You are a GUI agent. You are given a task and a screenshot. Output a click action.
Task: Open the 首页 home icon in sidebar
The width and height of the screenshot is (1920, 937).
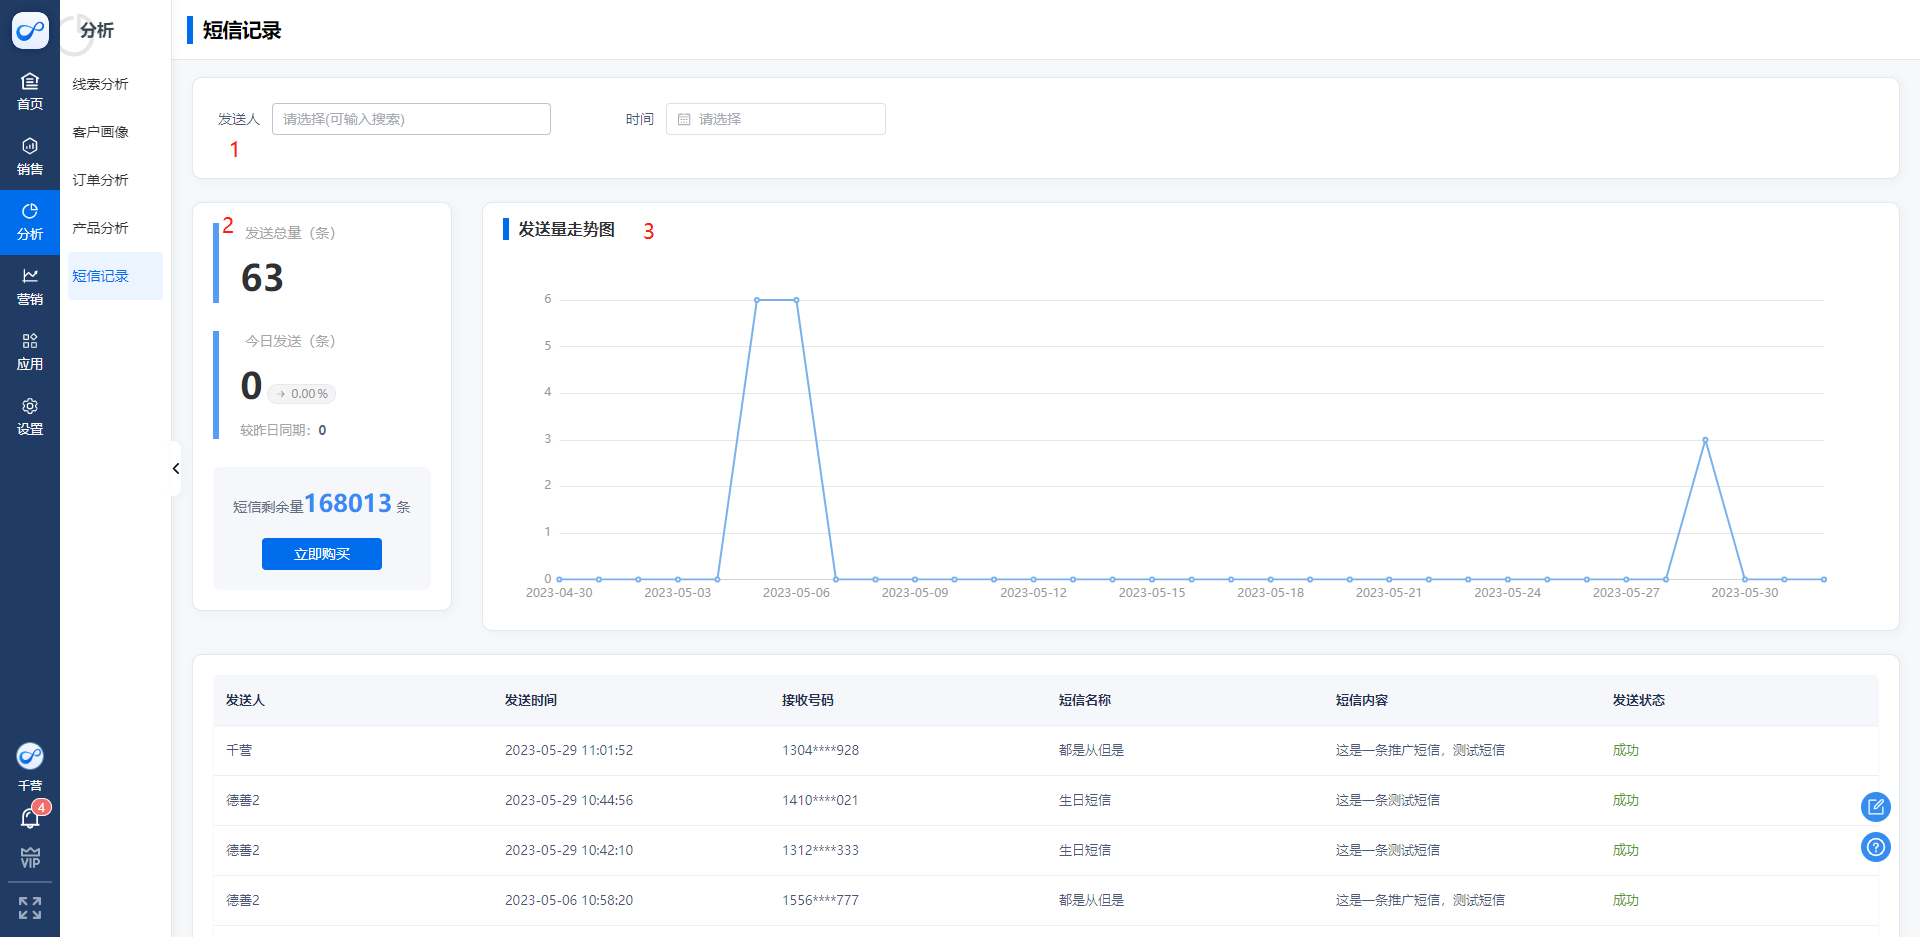30,91
